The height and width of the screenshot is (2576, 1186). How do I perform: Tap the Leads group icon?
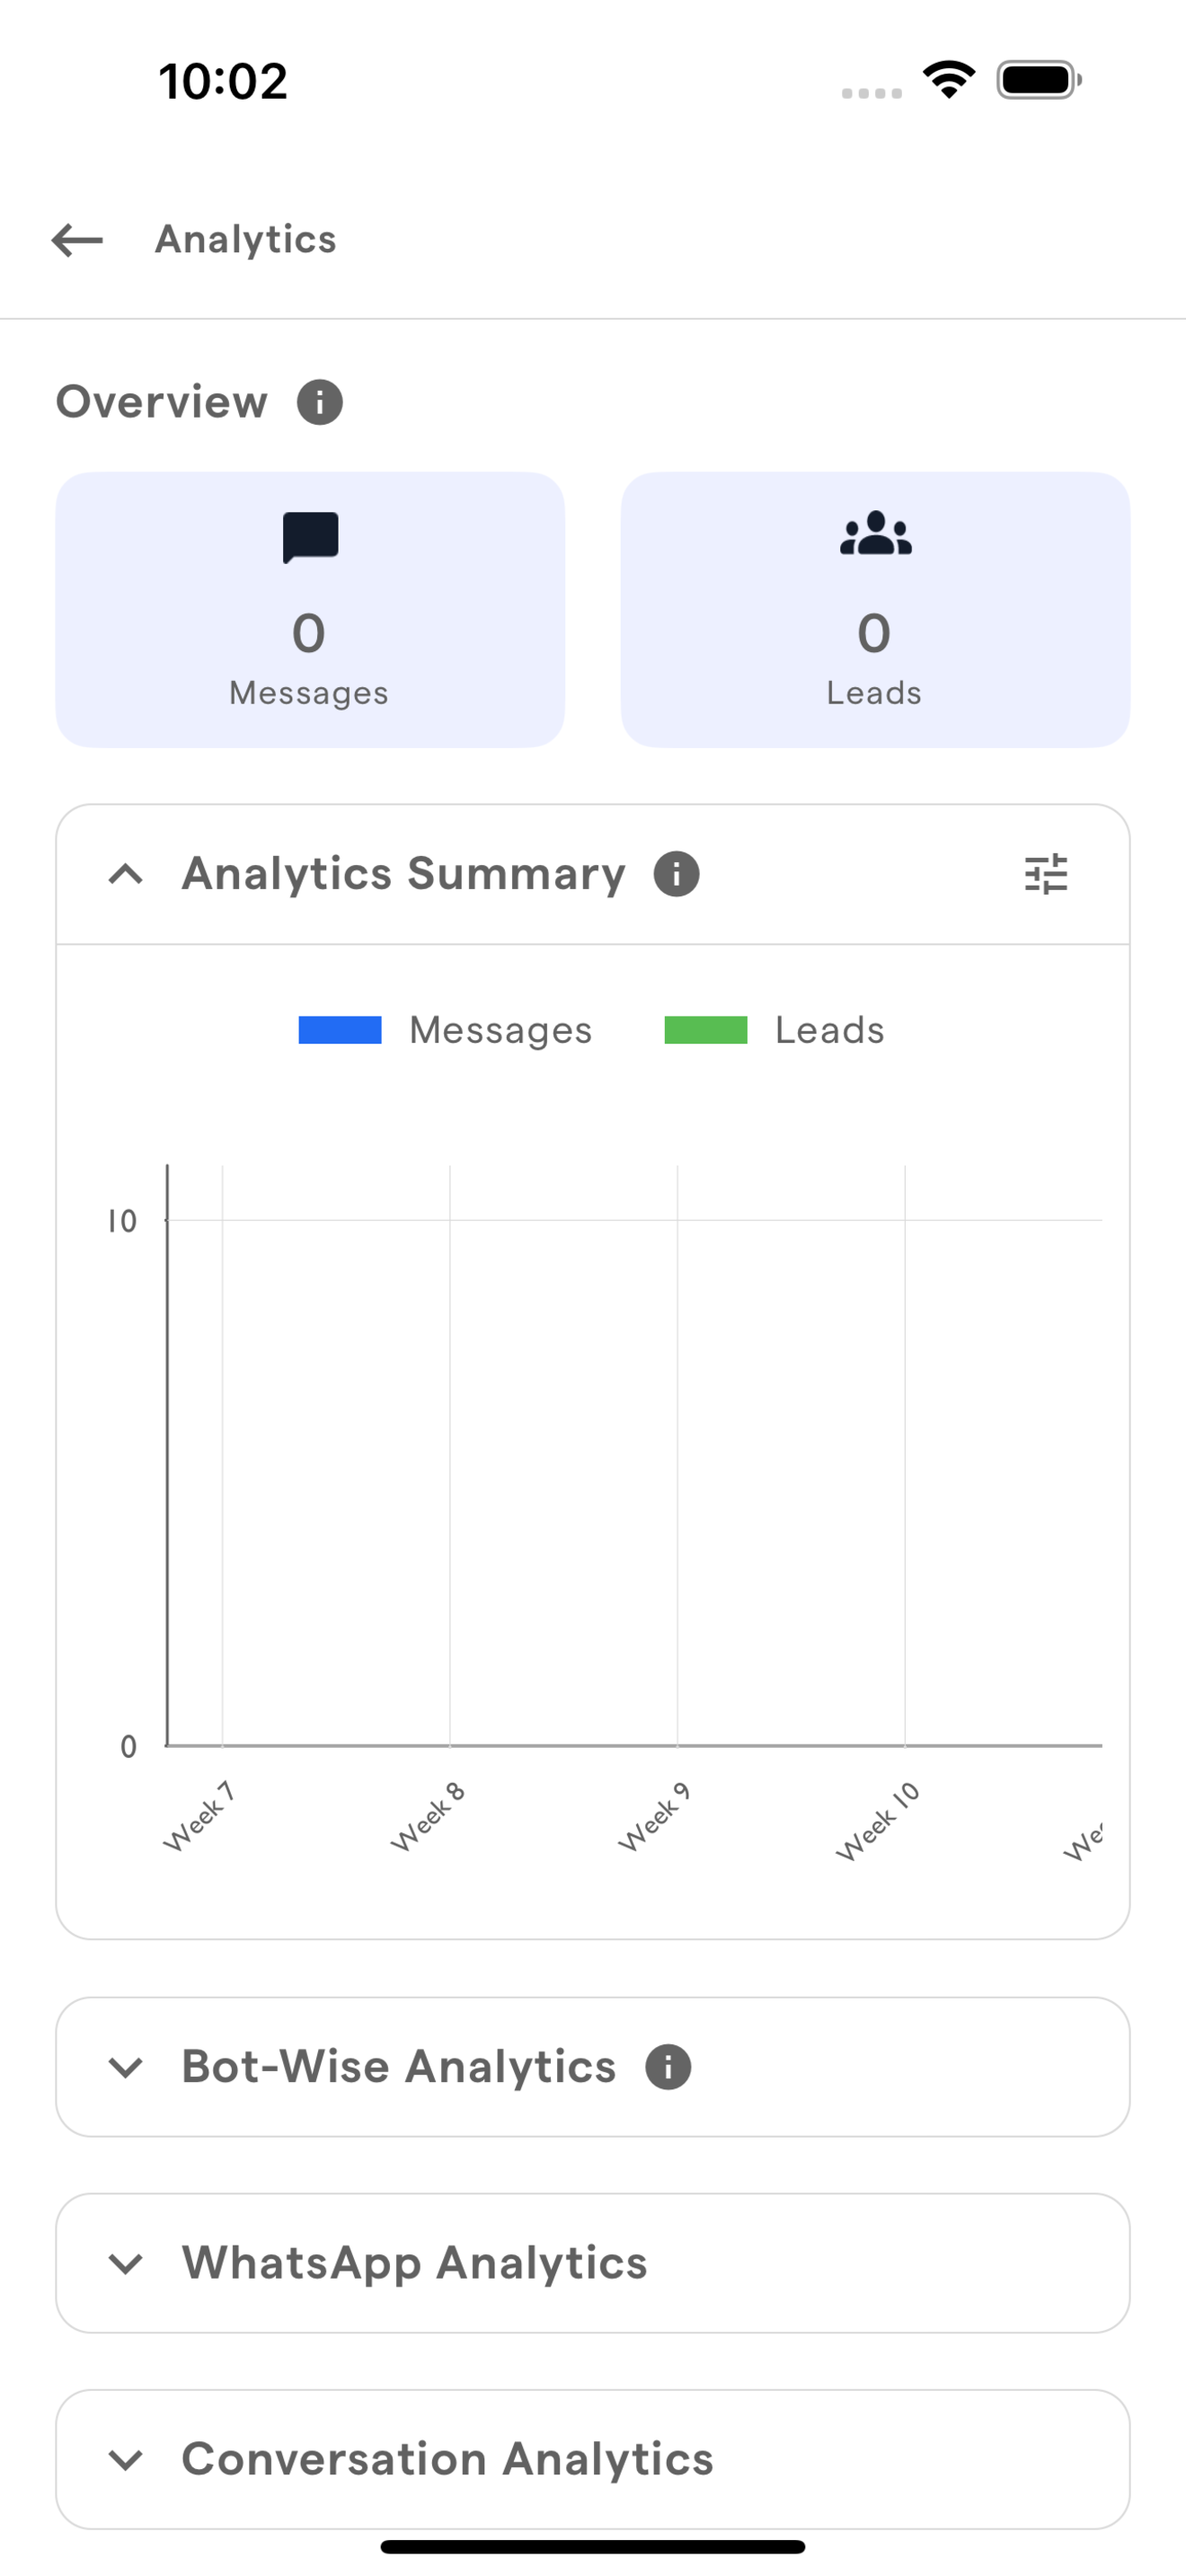875,534
